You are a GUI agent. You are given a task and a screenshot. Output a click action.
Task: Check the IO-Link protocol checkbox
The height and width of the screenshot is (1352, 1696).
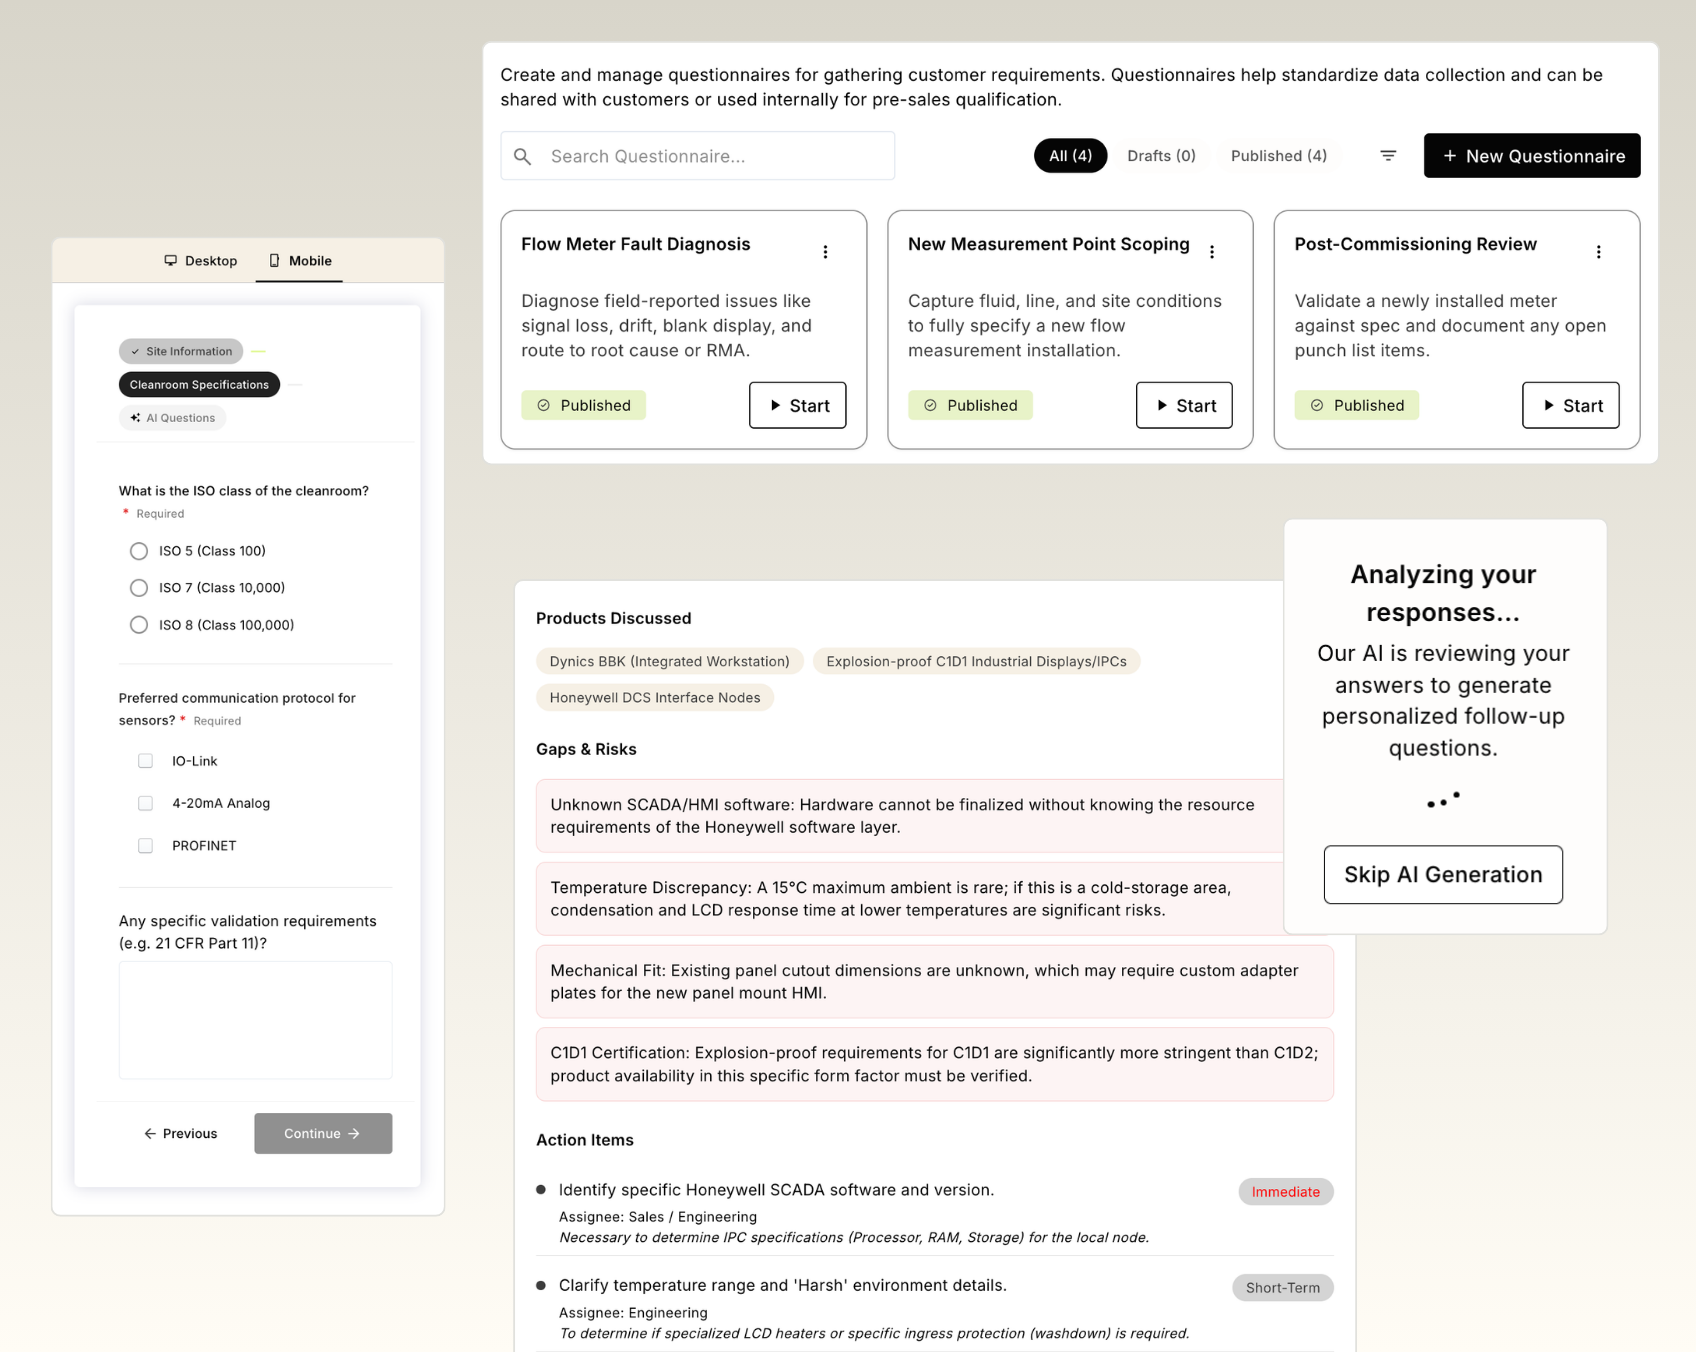[x=146, y=761]
